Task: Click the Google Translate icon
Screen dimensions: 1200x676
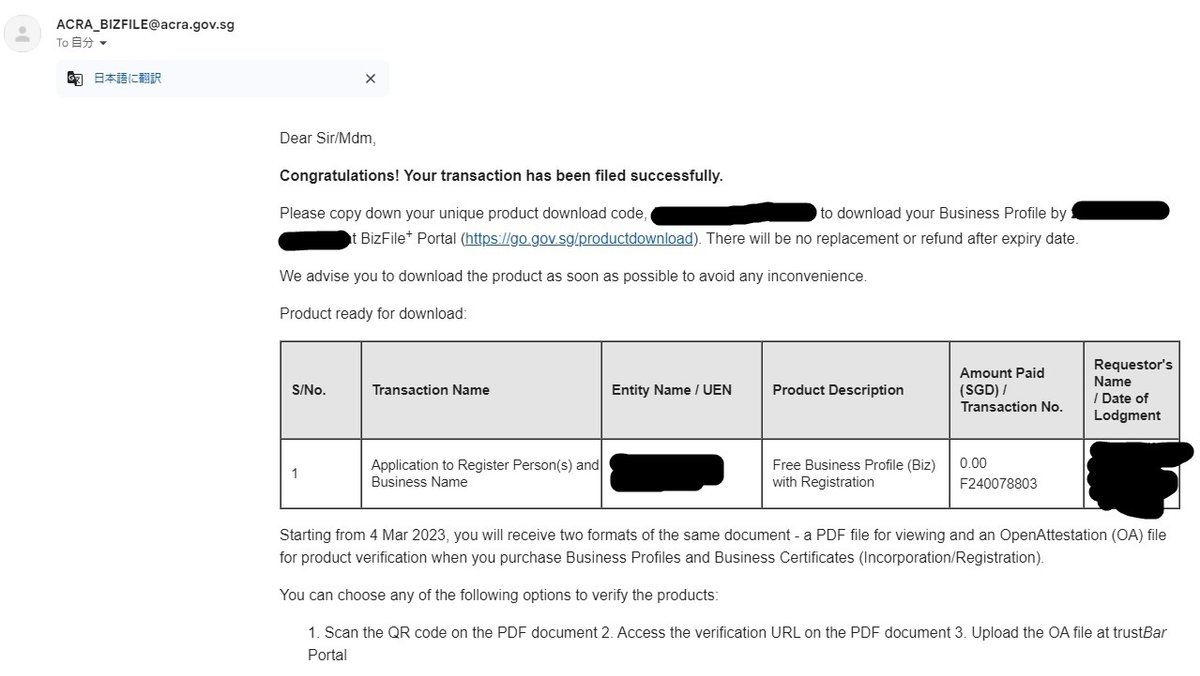Action: click(x=75, y=78)
